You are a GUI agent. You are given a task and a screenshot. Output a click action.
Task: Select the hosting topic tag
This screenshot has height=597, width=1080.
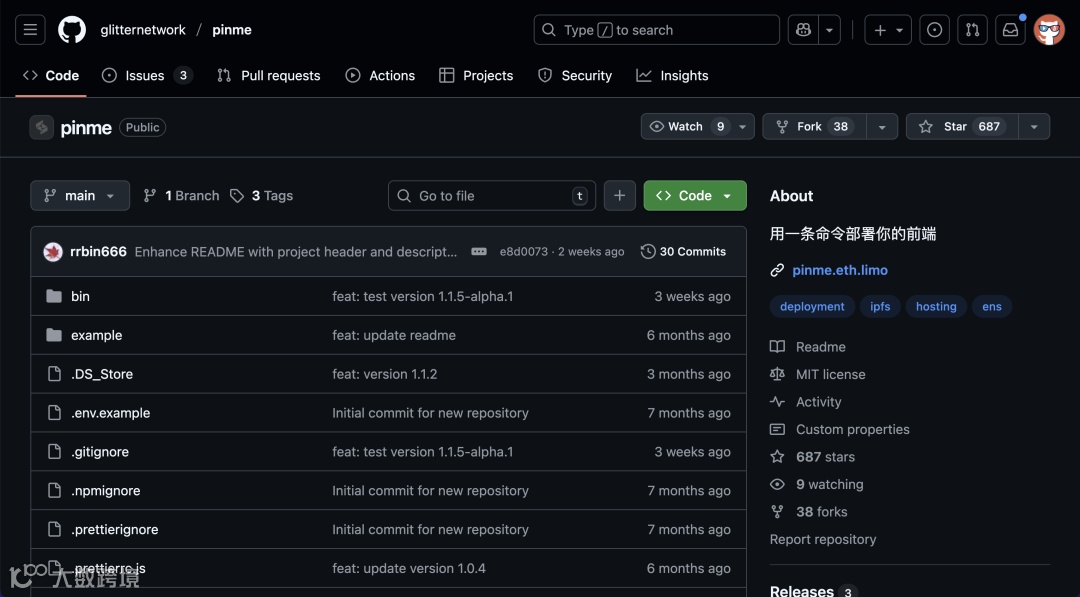click(936, 306)
